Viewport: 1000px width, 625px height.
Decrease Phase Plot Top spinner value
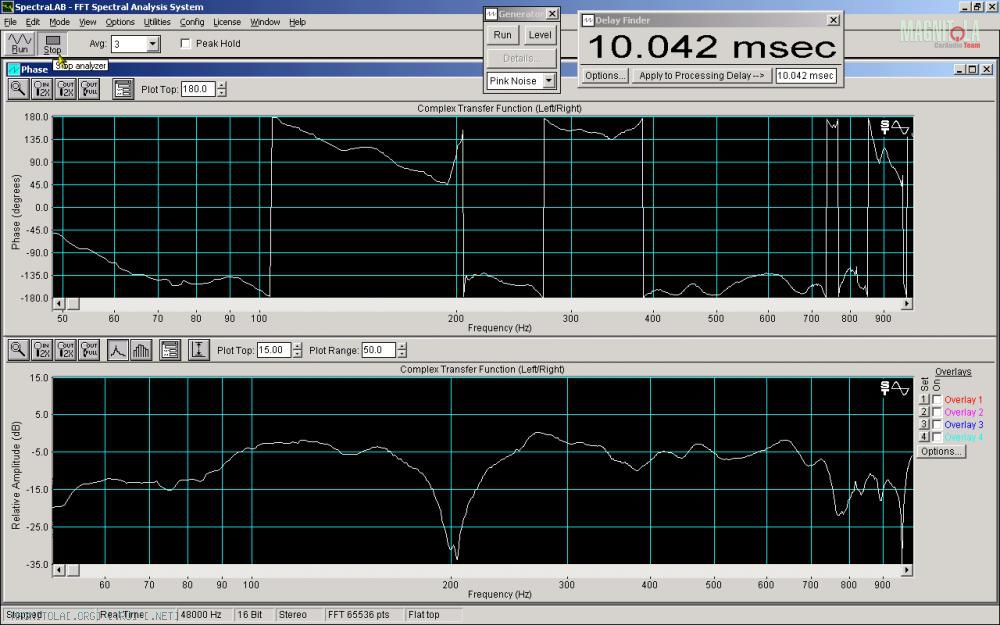pos(221,93)
